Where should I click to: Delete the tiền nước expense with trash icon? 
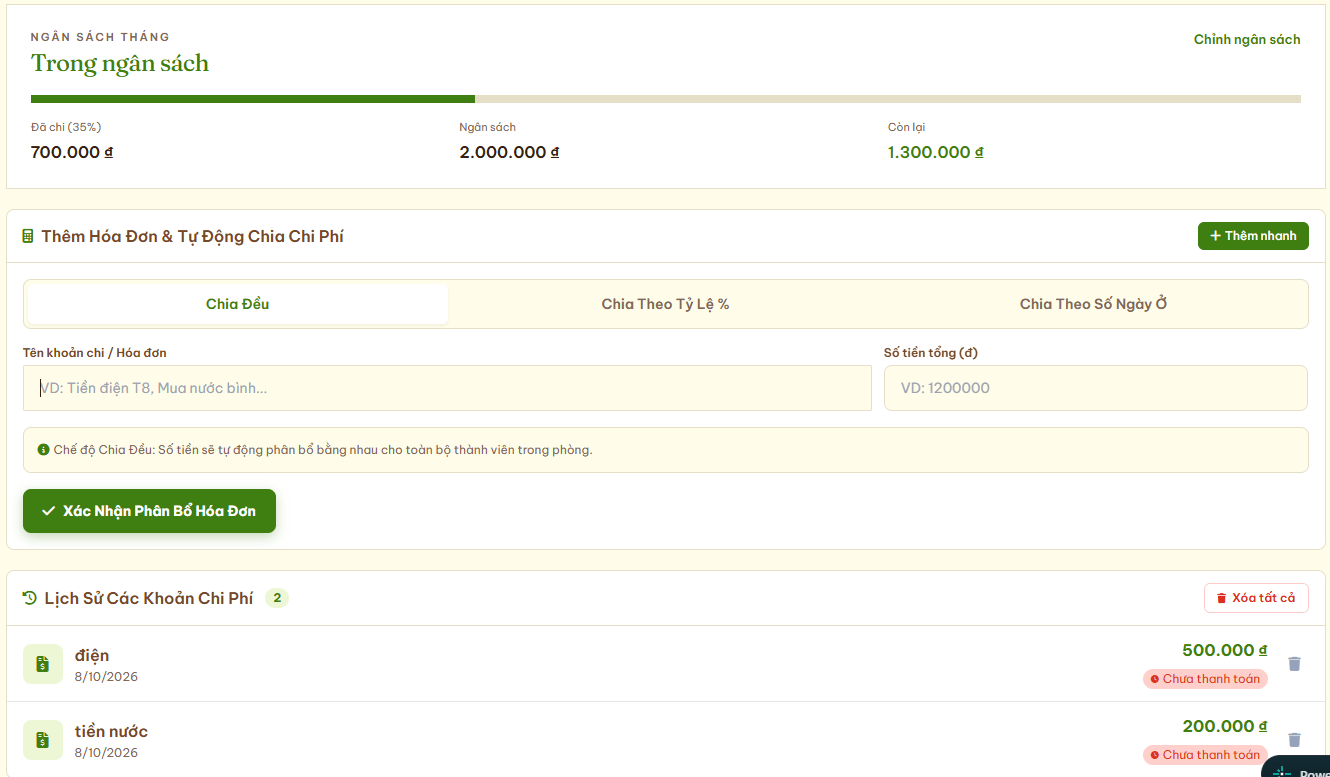(x=1294, y=740)
